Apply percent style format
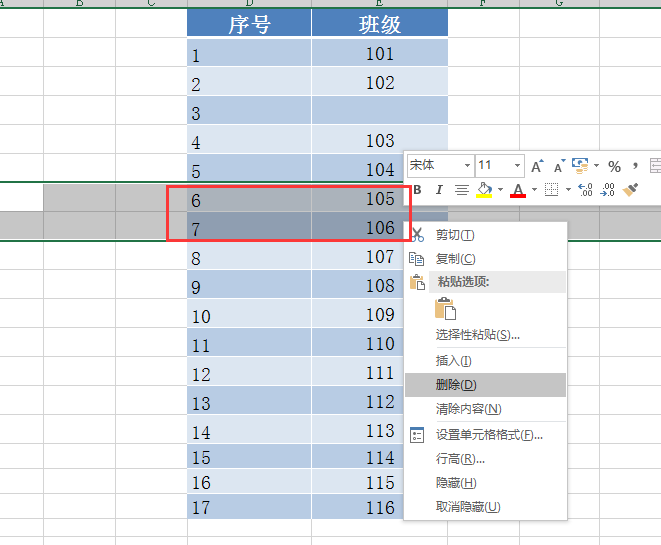The image size is (661, 545). pos(614,166)
